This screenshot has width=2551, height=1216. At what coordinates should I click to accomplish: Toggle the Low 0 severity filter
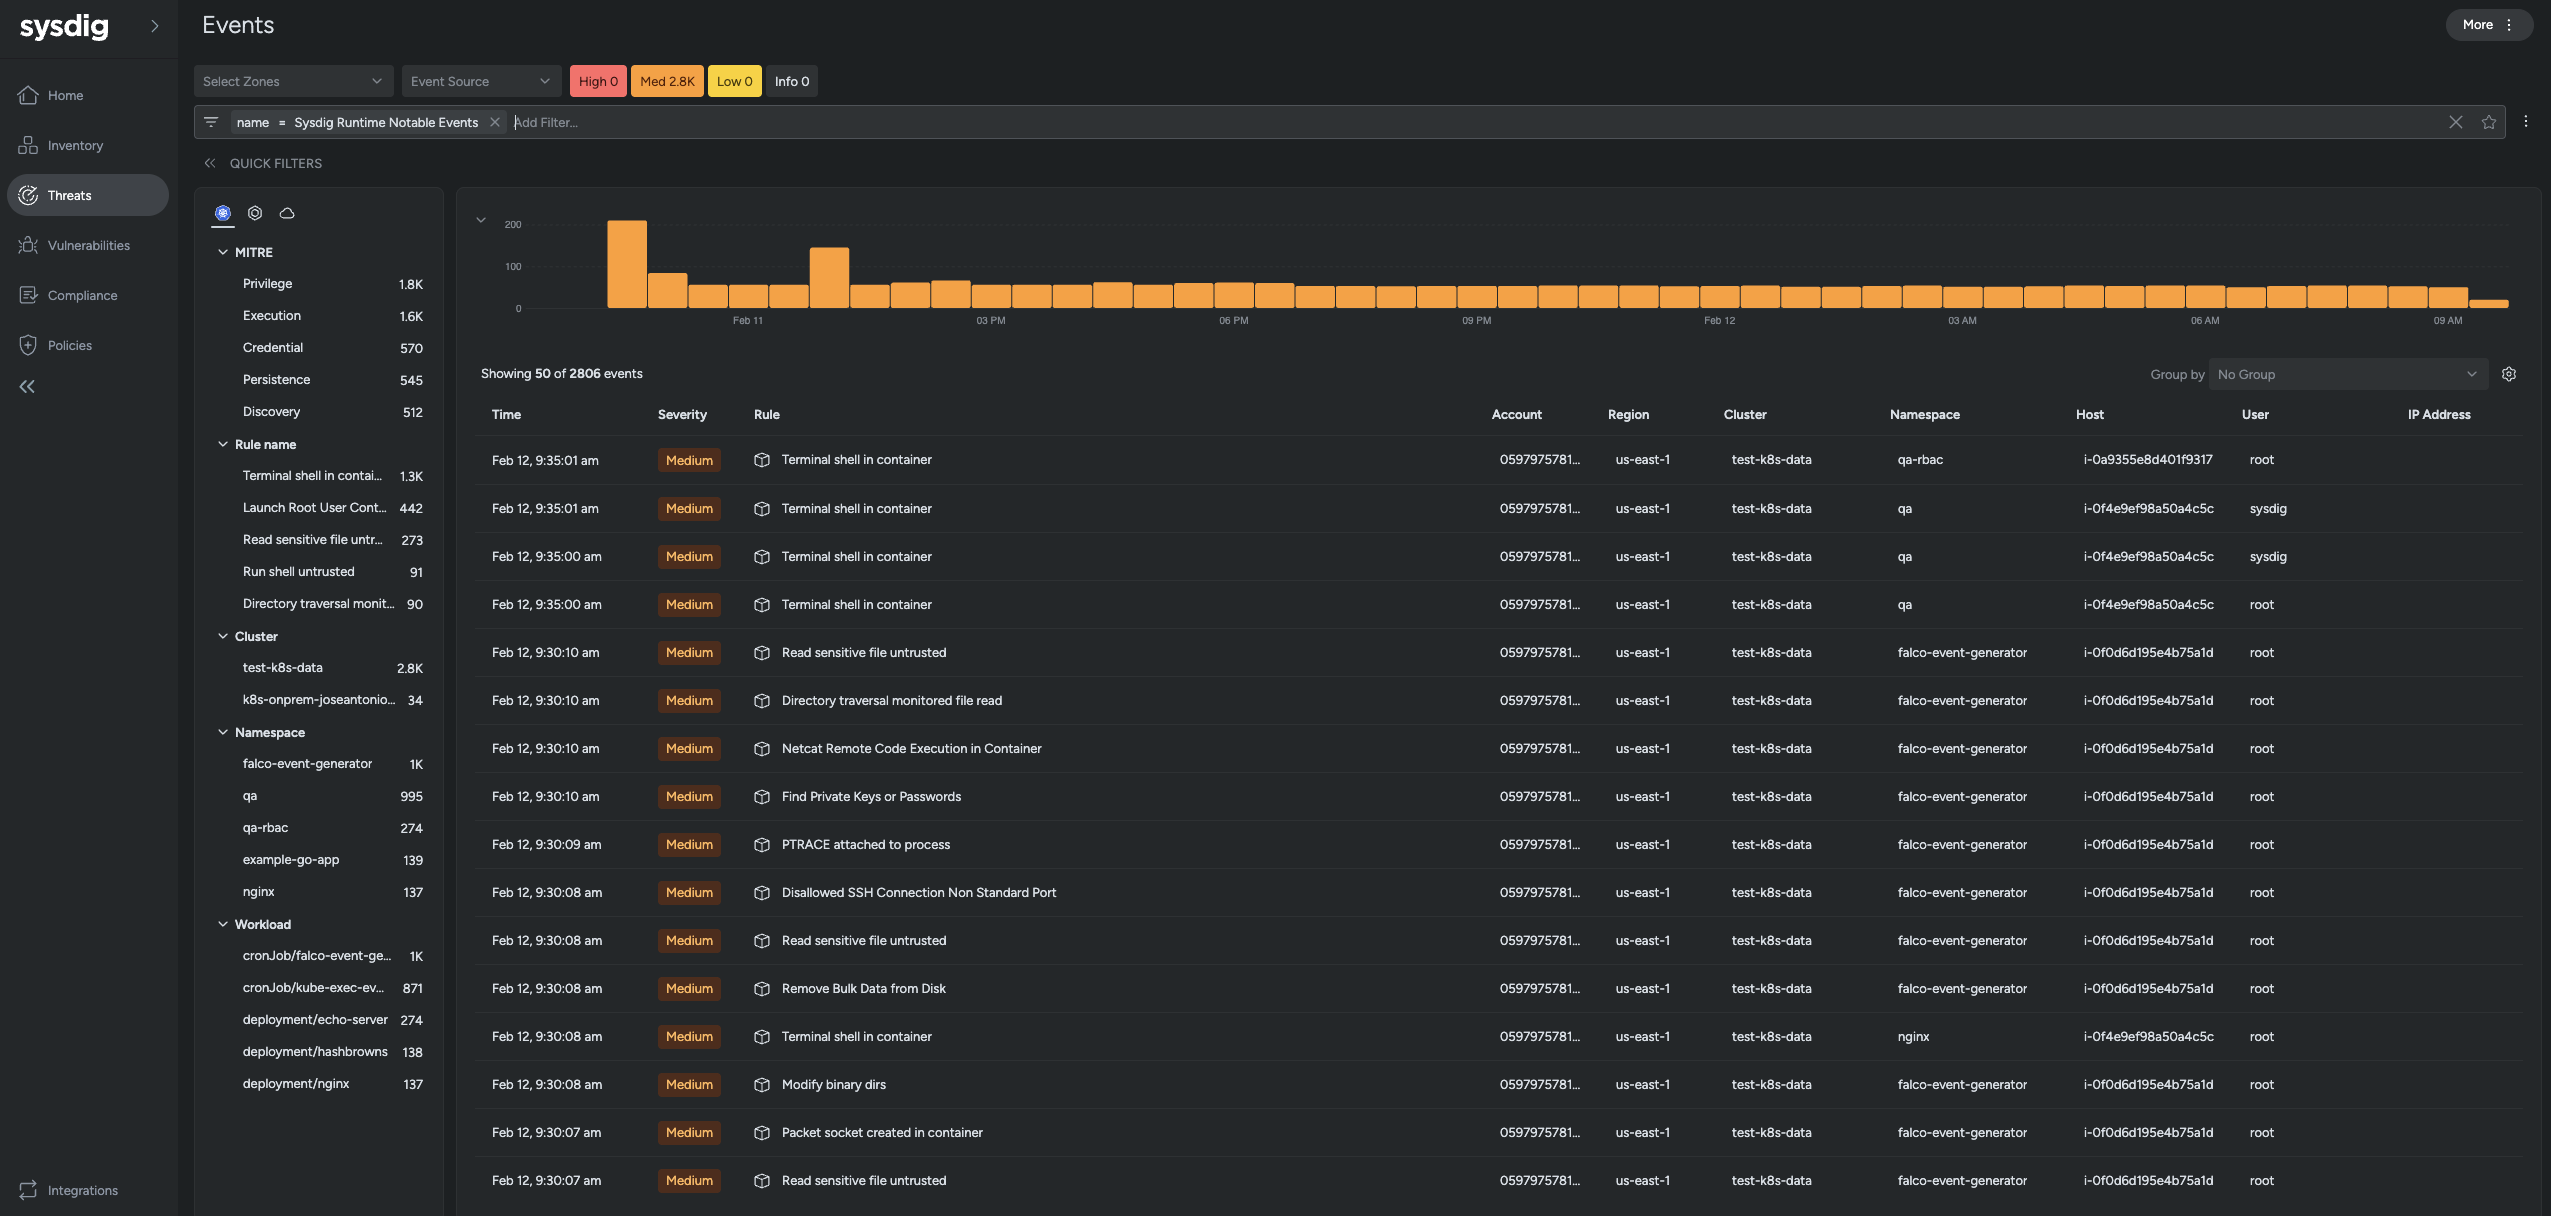[734, 82]
